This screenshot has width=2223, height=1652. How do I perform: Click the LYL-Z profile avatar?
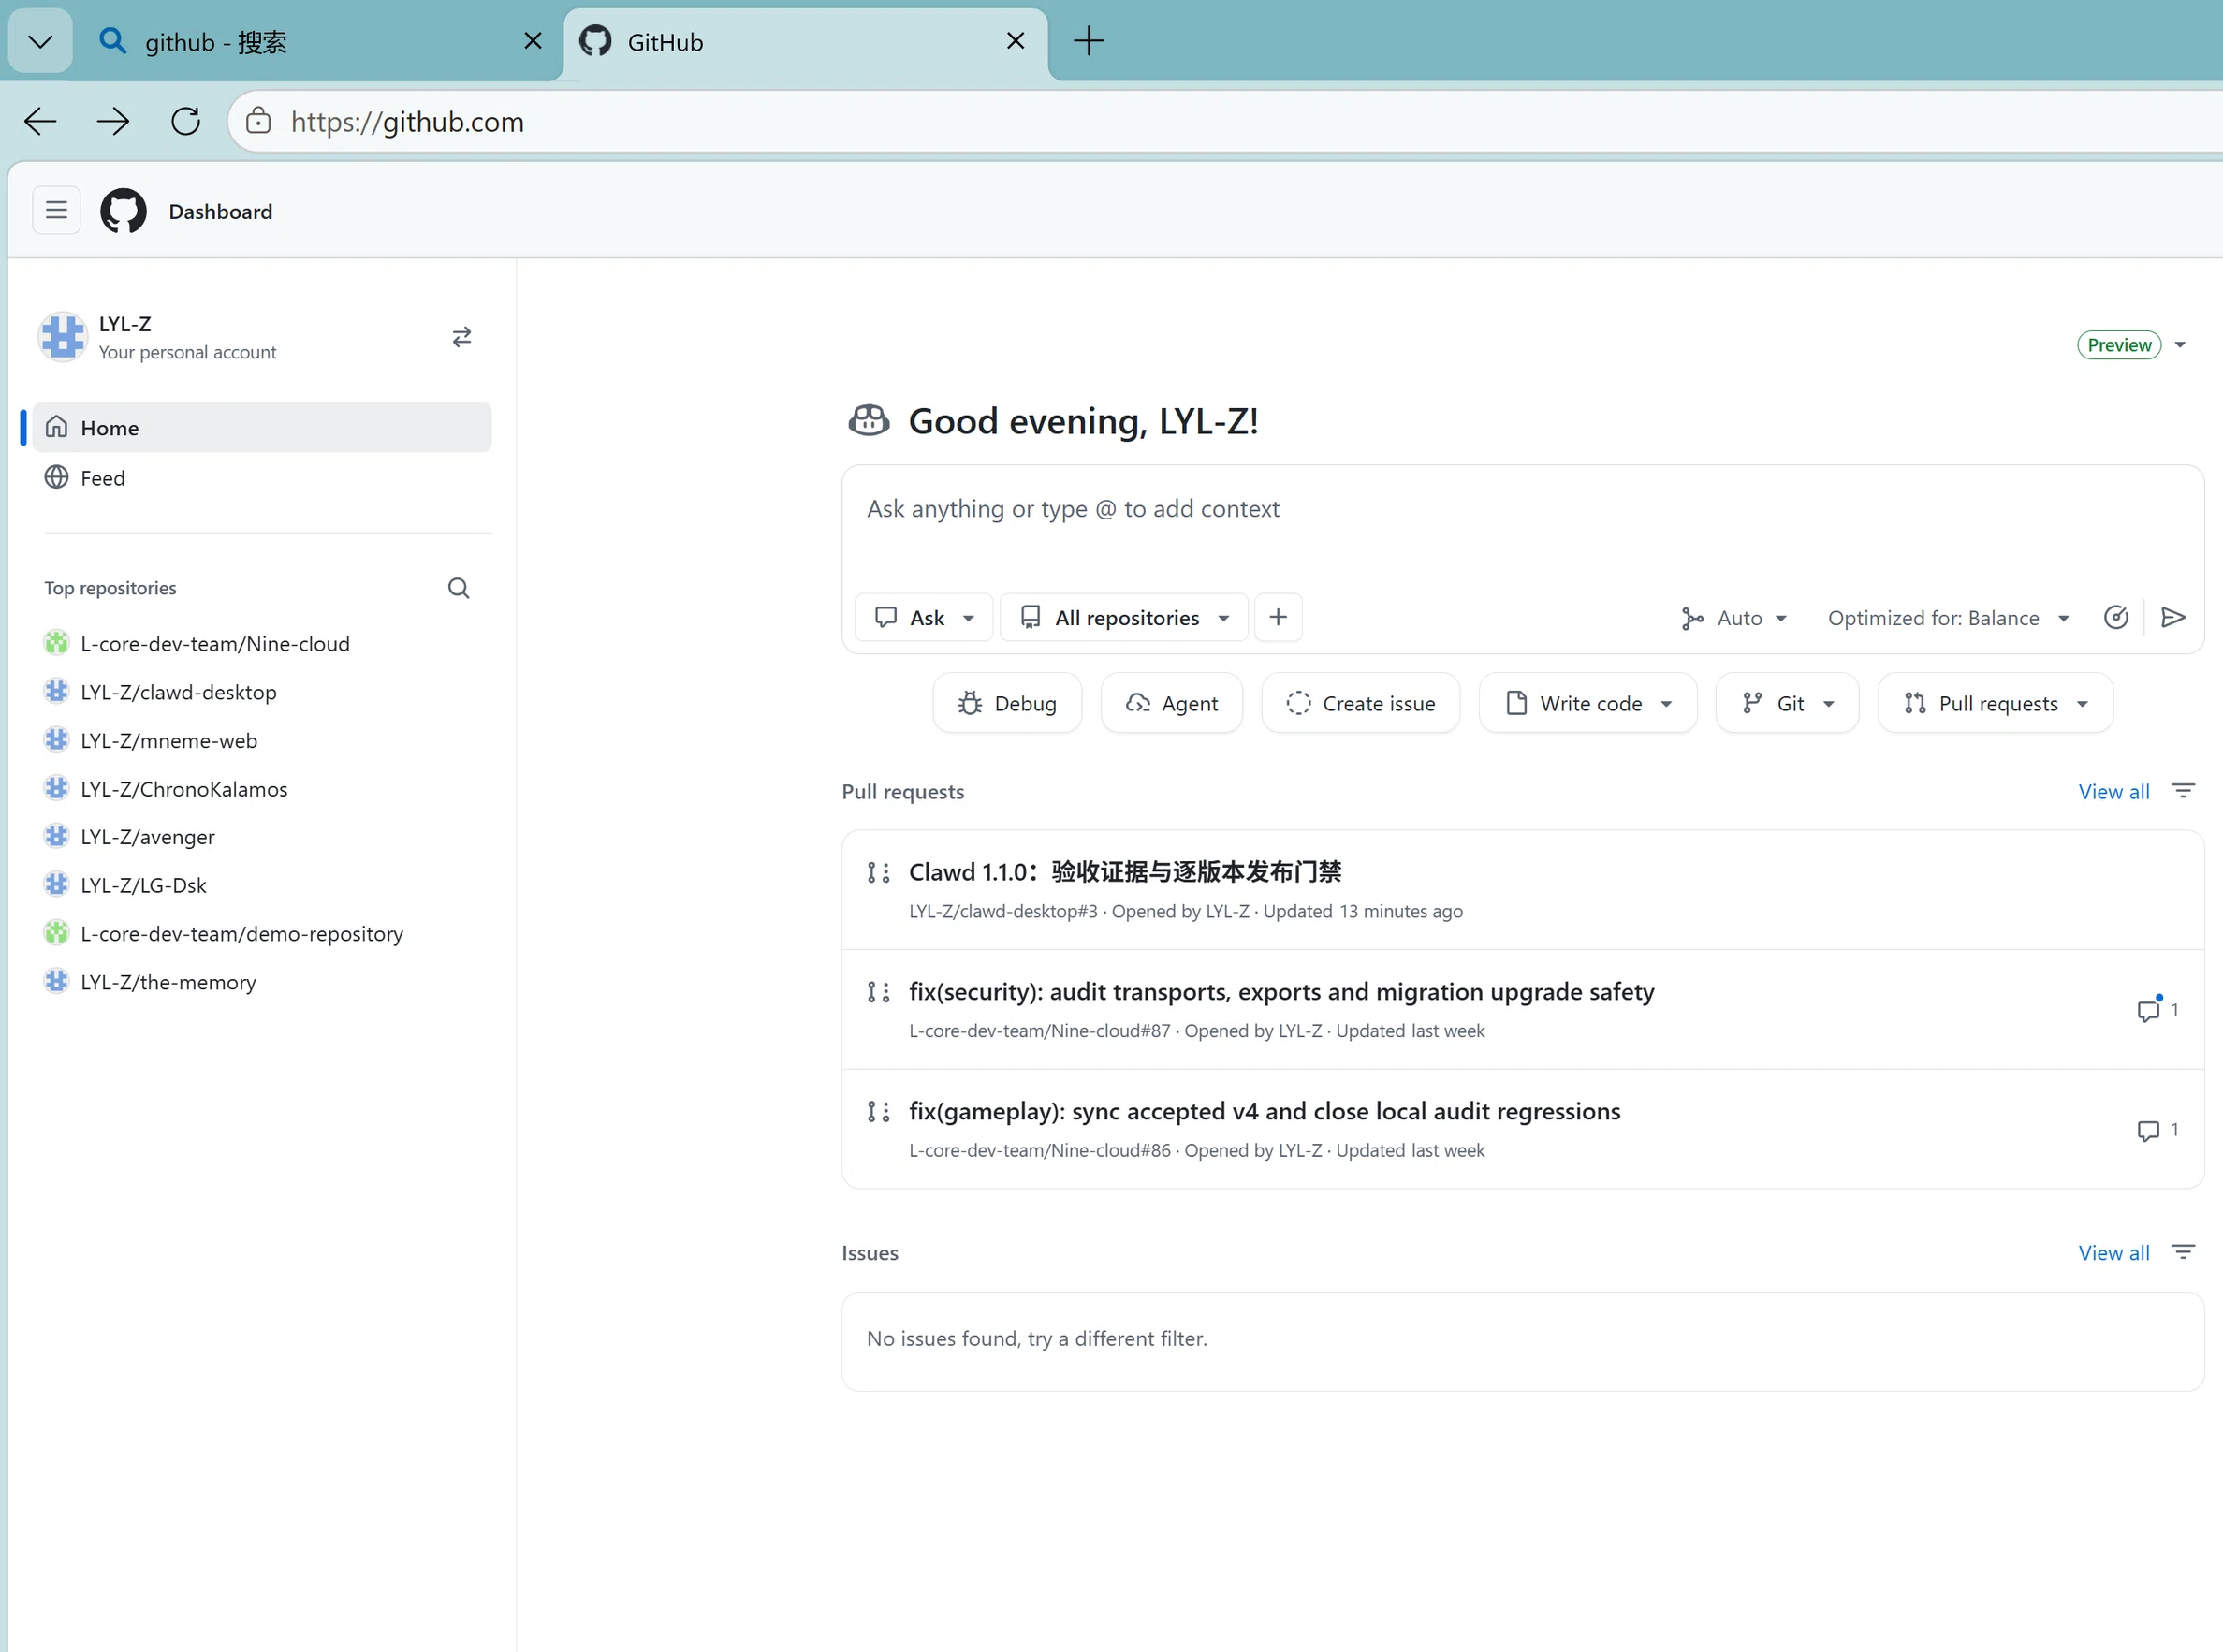[62, 337]
